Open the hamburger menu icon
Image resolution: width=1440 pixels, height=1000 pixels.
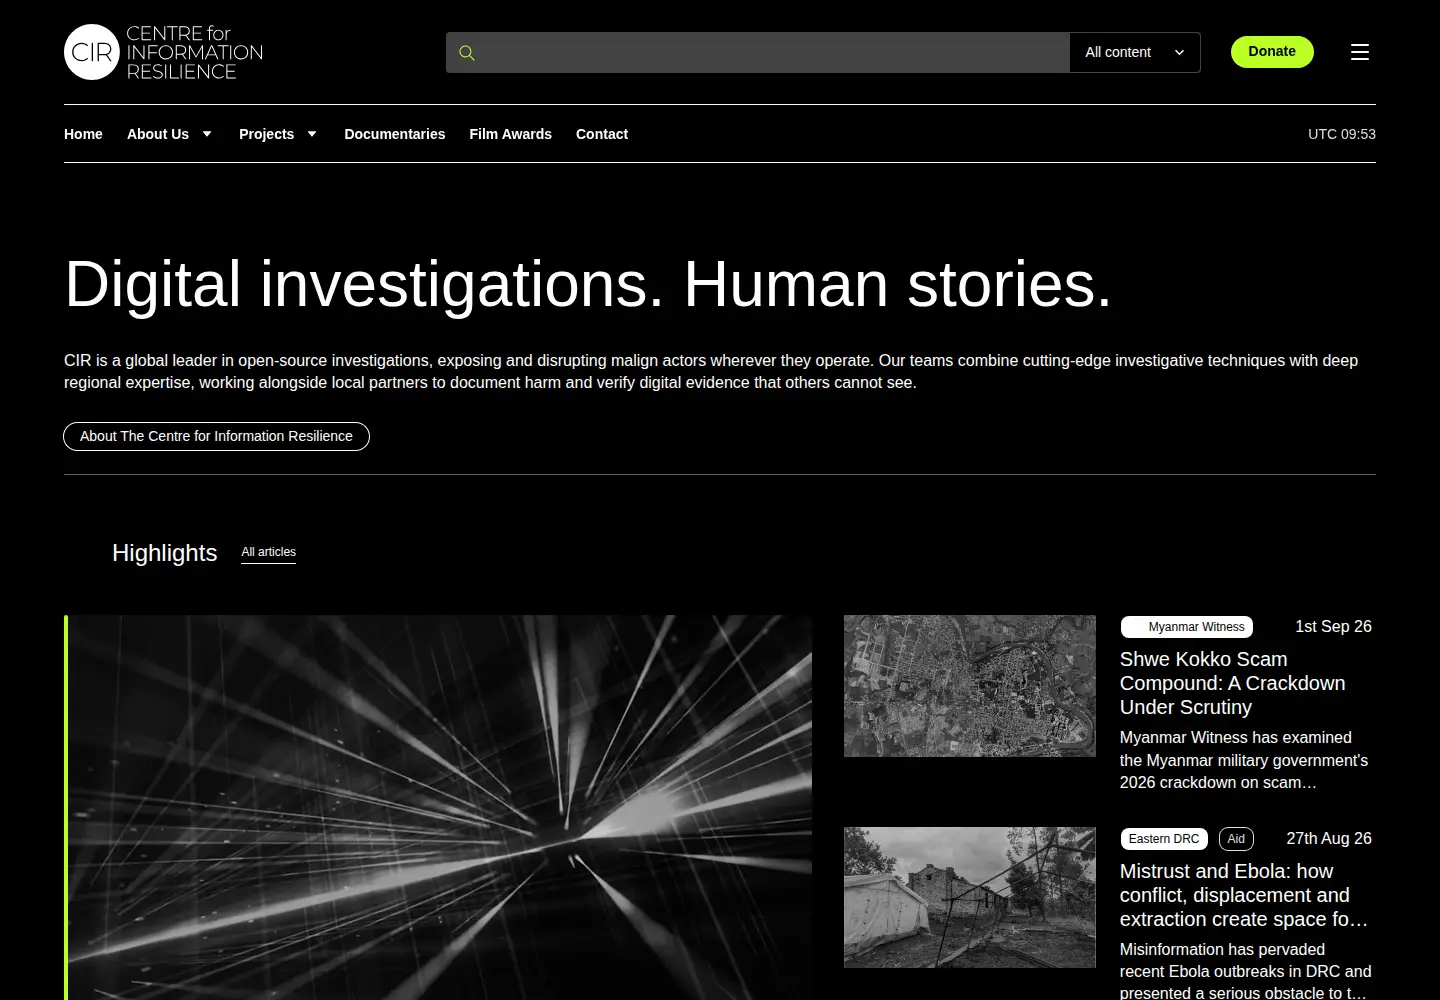point(1360,52)
